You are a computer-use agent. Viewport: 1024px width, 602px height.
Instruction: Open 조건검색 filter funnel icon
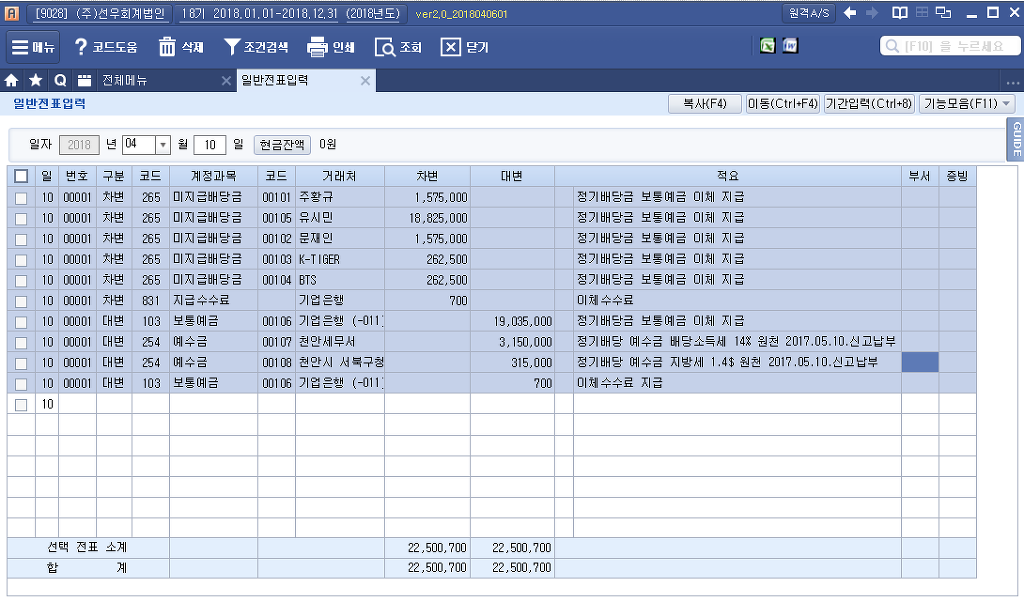coord(232,47)
